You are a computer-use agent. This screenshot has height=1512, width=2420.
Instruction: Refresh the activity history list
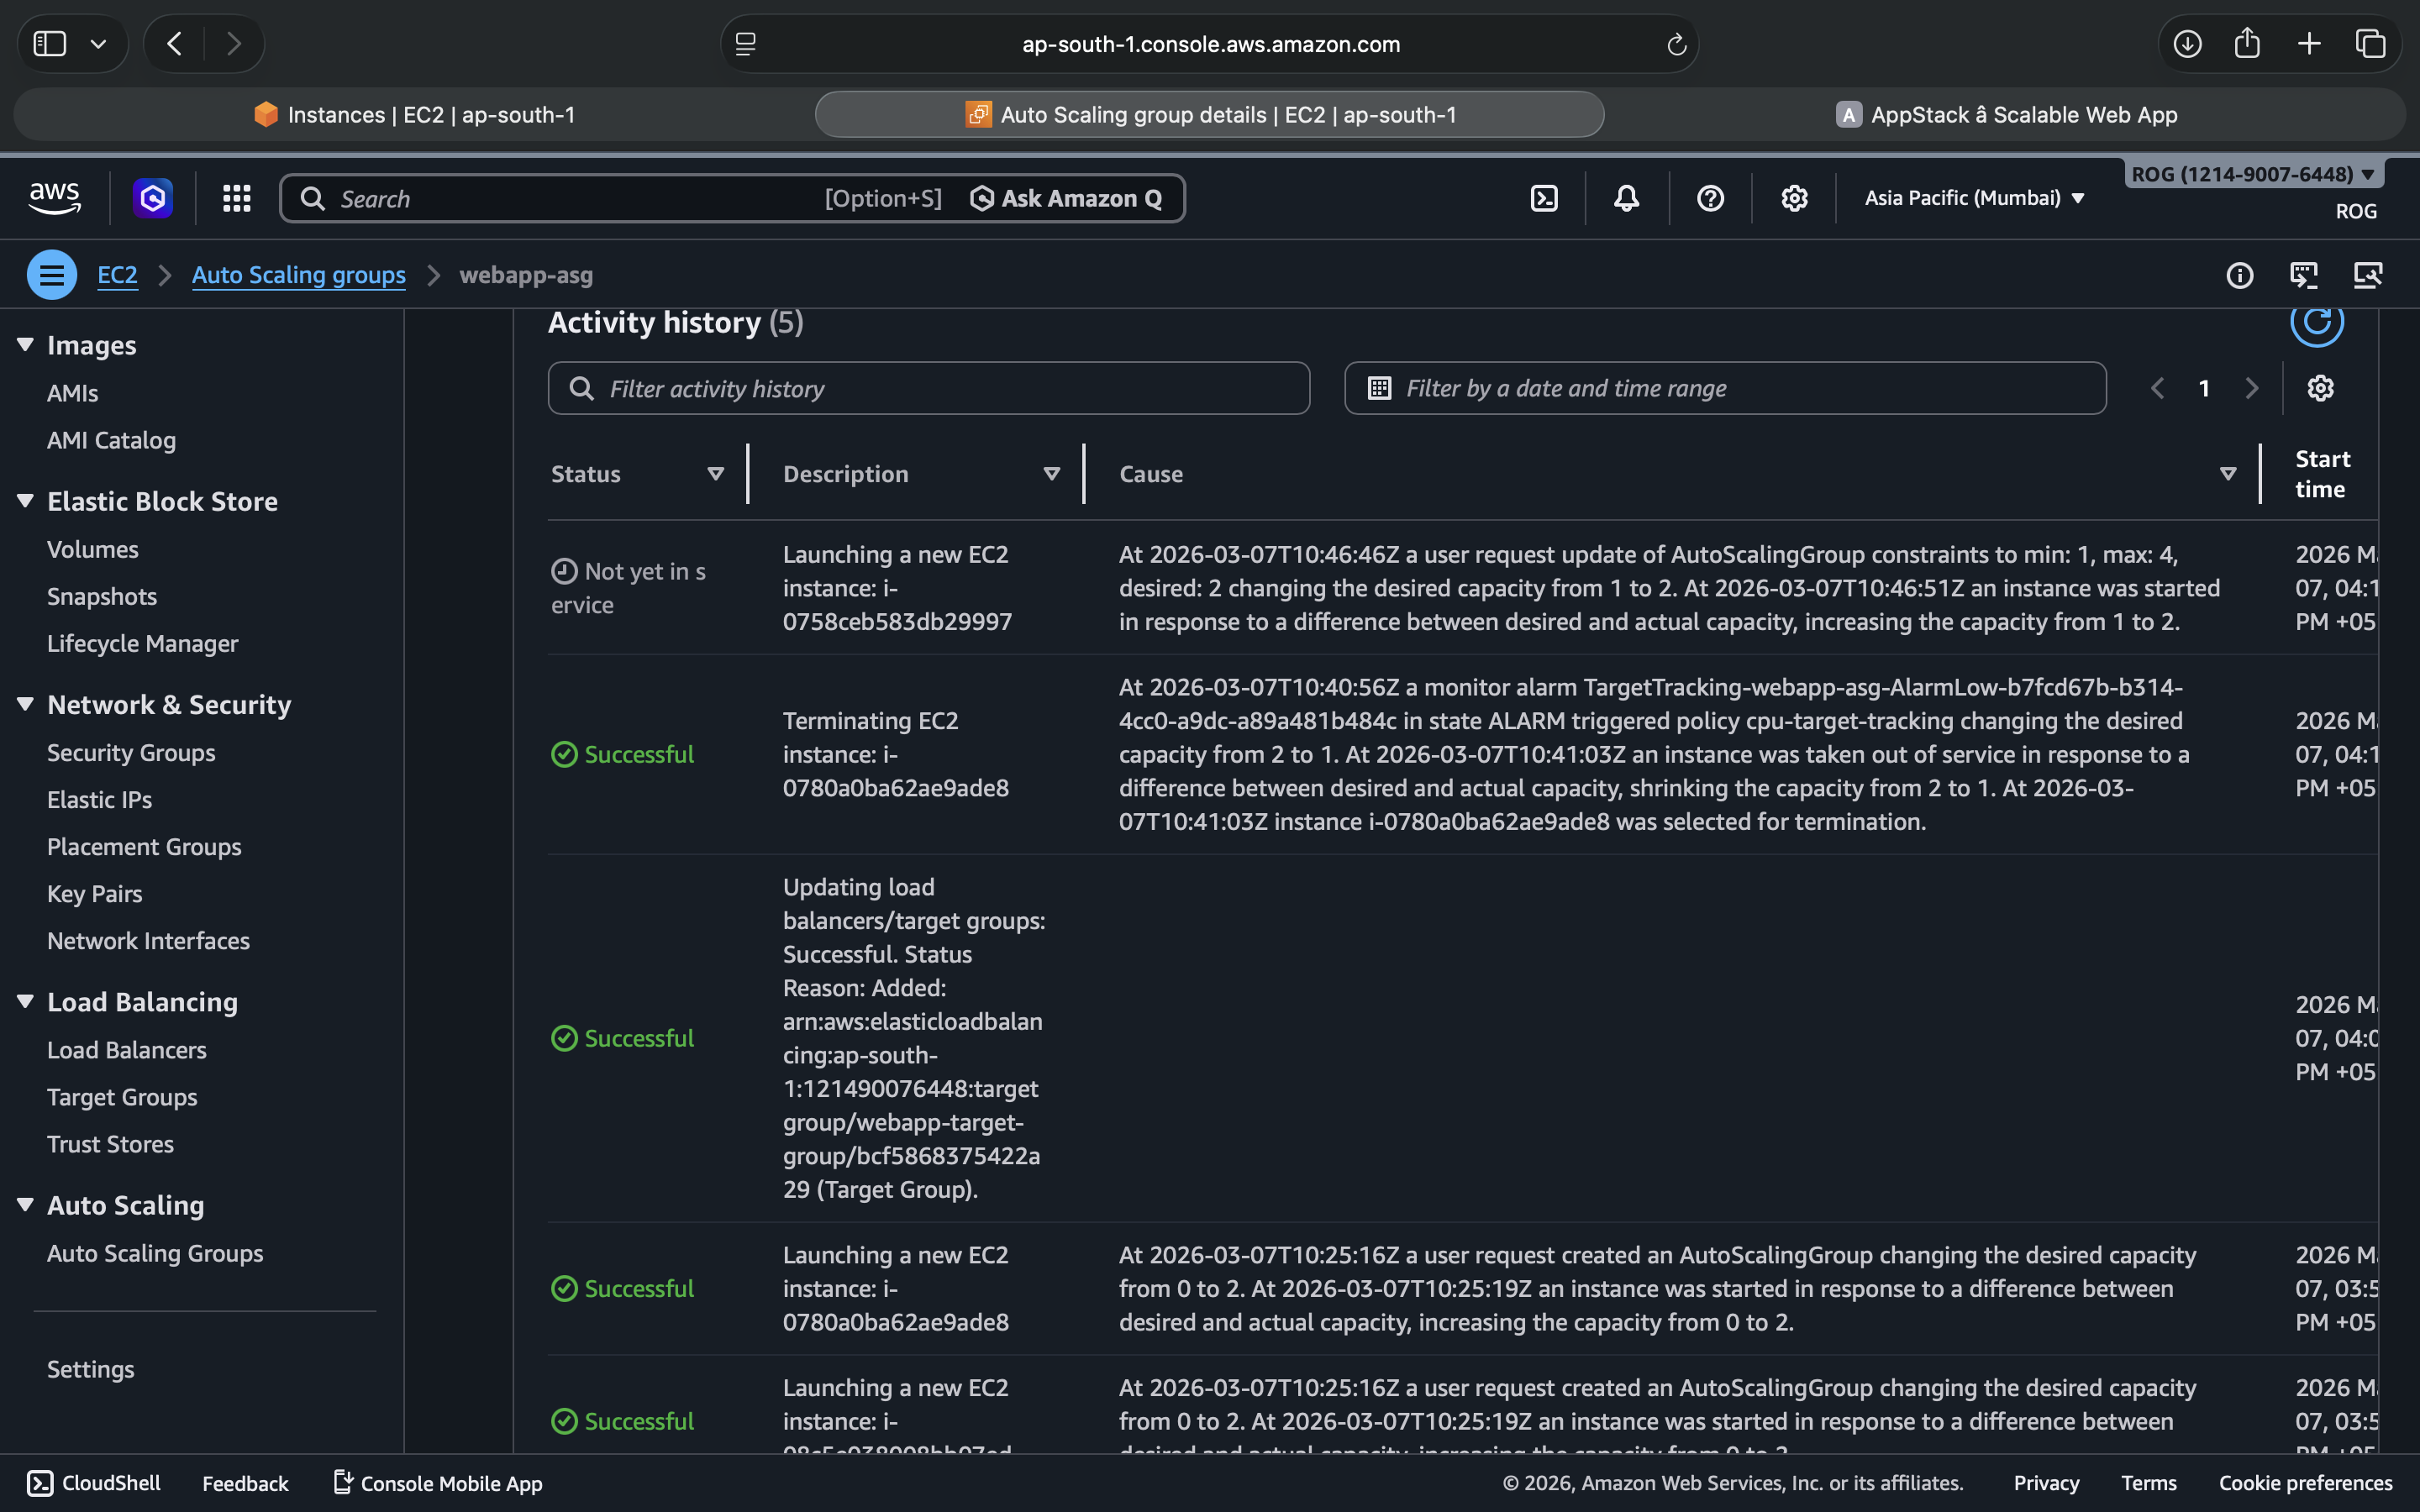click(x=2316, y=322)
